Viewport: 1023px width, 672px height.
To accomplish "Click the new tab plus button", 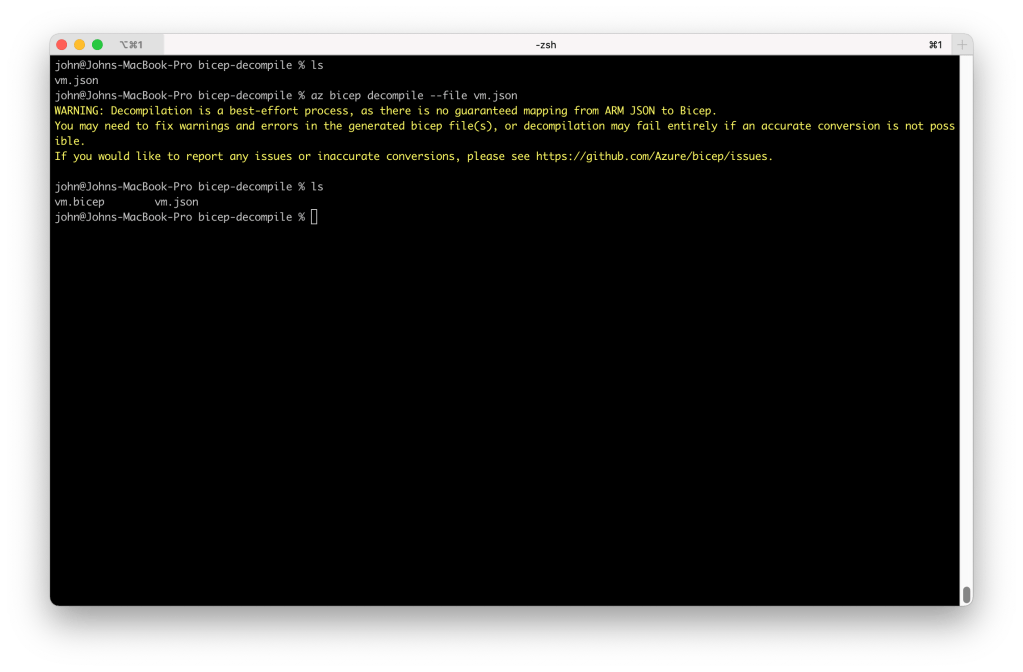I will [963, 45].
